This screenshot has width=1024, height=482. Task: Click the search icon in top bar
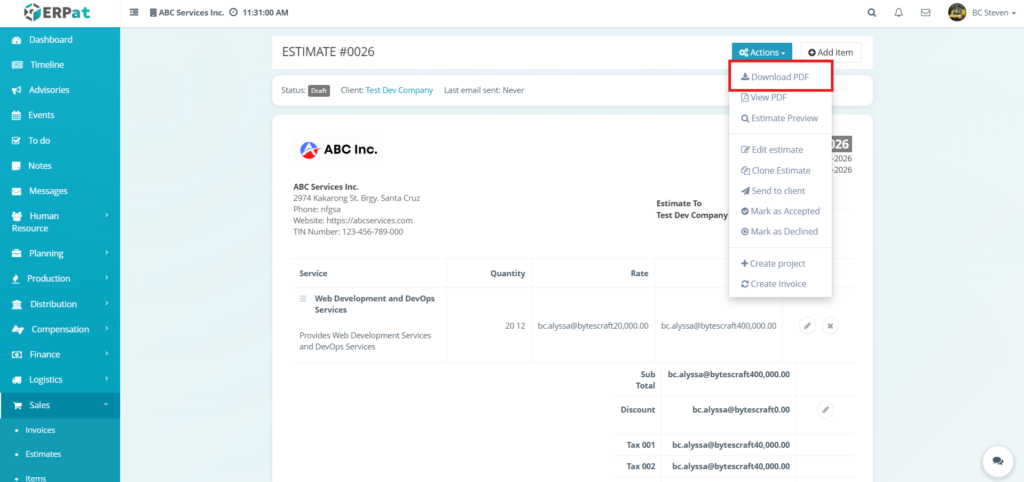[x=872, y=13]
